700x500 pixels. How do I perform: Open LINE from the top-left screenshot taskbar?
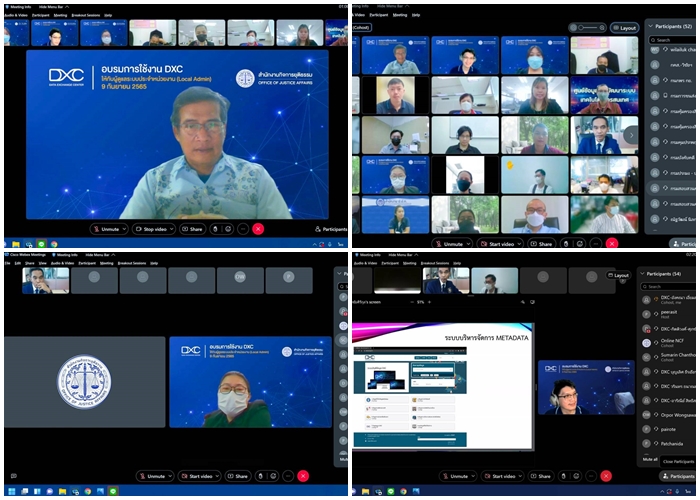click(42, 244)
